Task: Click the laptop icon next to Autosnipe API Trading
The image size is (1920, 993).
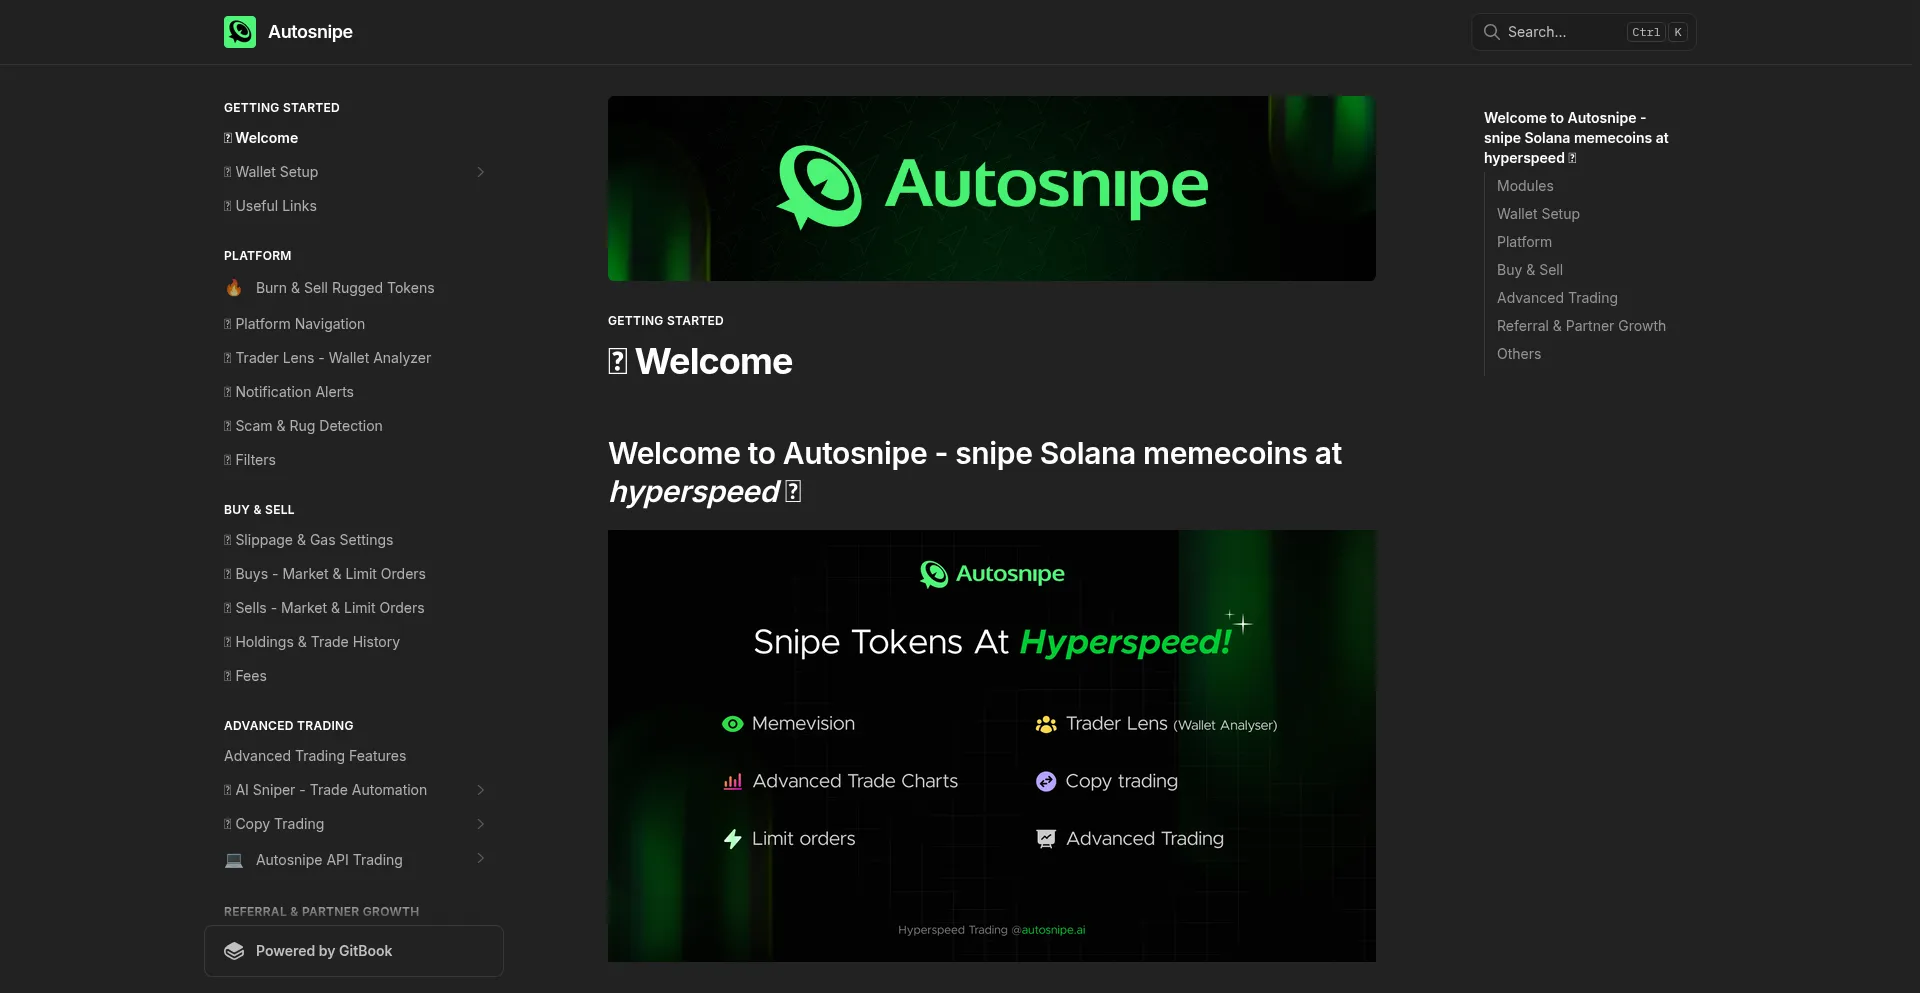Action: coord(233,860)
